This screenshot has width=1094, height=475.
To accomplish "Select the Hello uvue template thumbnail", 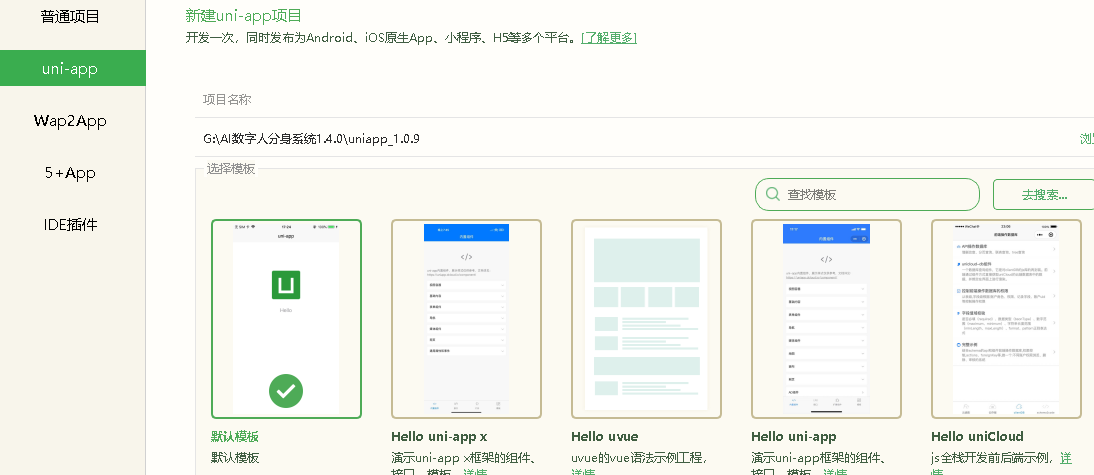I will [x=646, y=318].
